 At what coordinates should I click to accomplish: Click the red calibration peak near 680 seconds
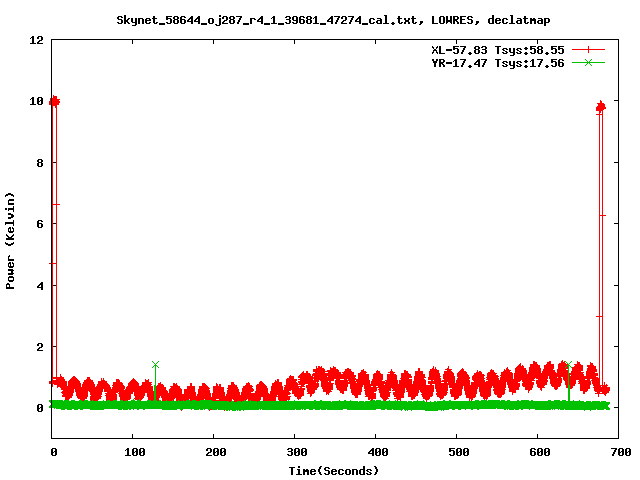[600, 107]
